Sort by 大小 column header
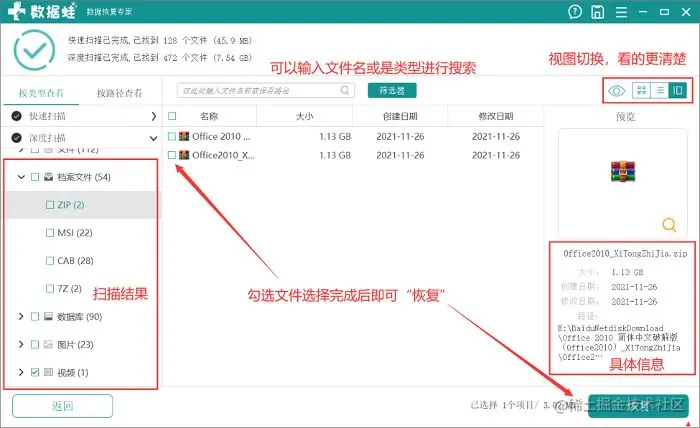 (304, 116)
